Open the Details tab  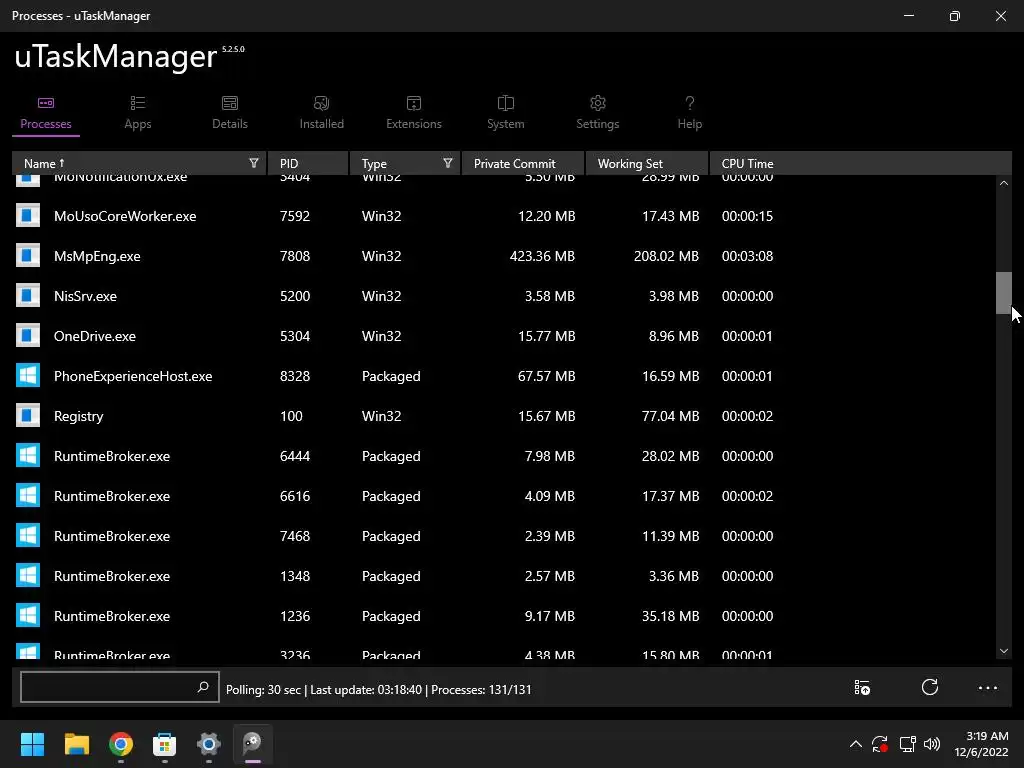(230, 113)
